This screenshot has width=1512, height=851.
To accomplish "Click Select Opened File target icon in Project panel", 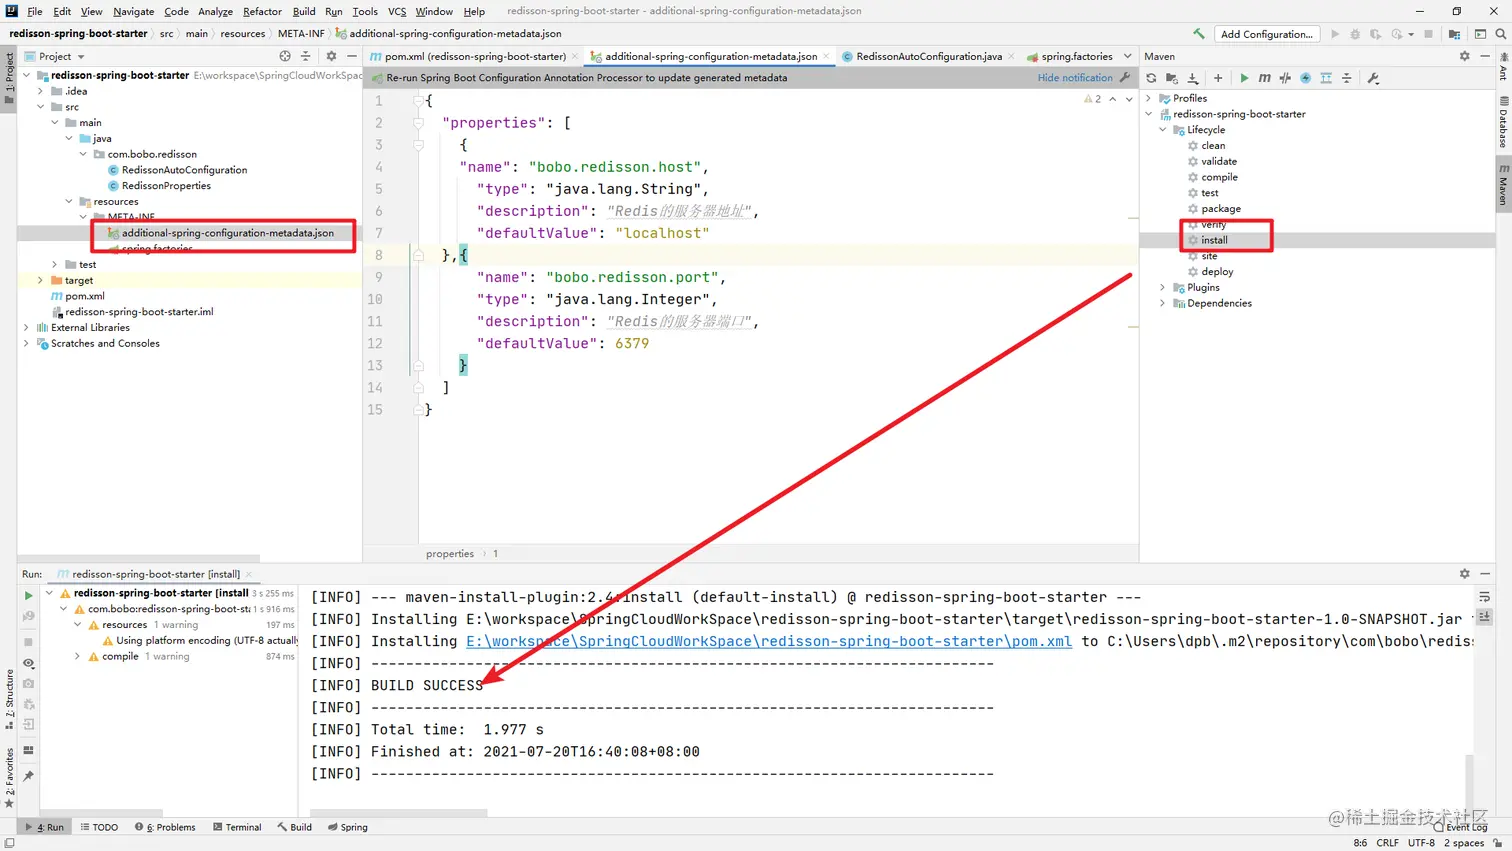I will 285,56.
